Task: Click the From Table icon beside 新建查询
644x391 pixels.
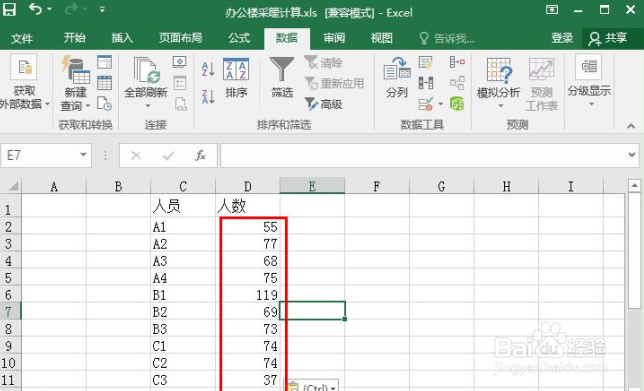Action: tap(104, 83)
